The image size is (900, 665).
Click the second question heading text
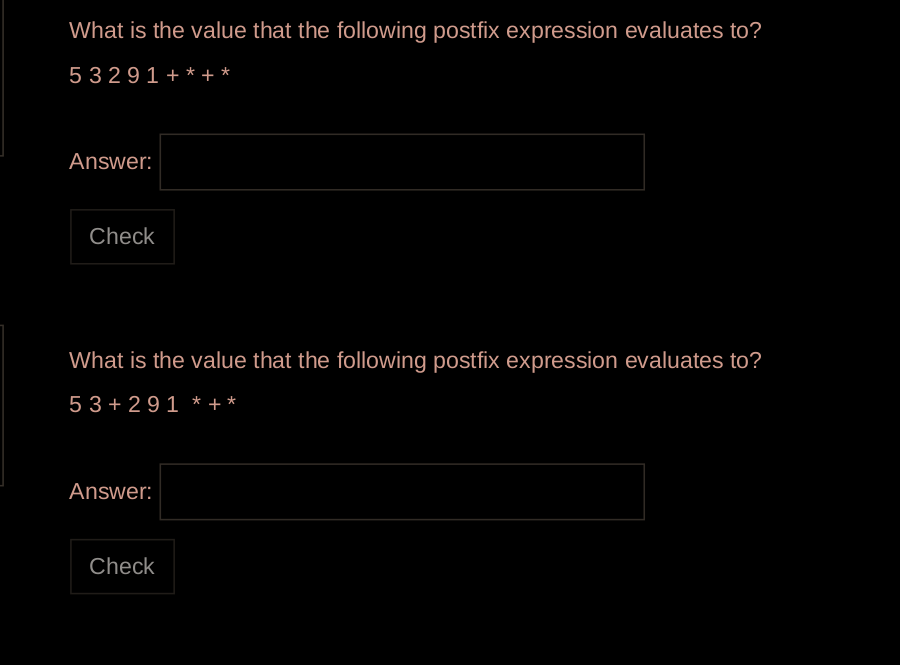(414, 360)
